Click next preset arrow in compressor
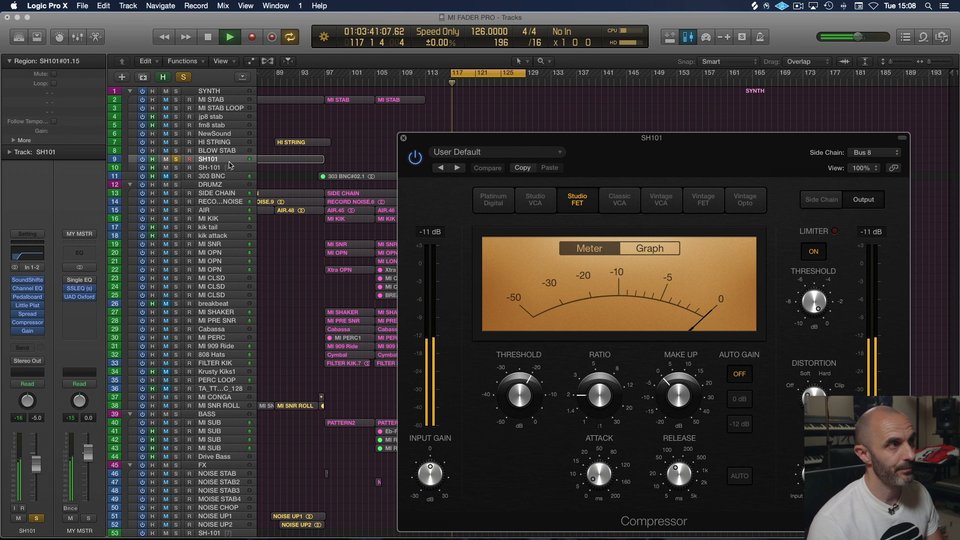The width and height of the screenshot is (960, 540). pos(457,168)
